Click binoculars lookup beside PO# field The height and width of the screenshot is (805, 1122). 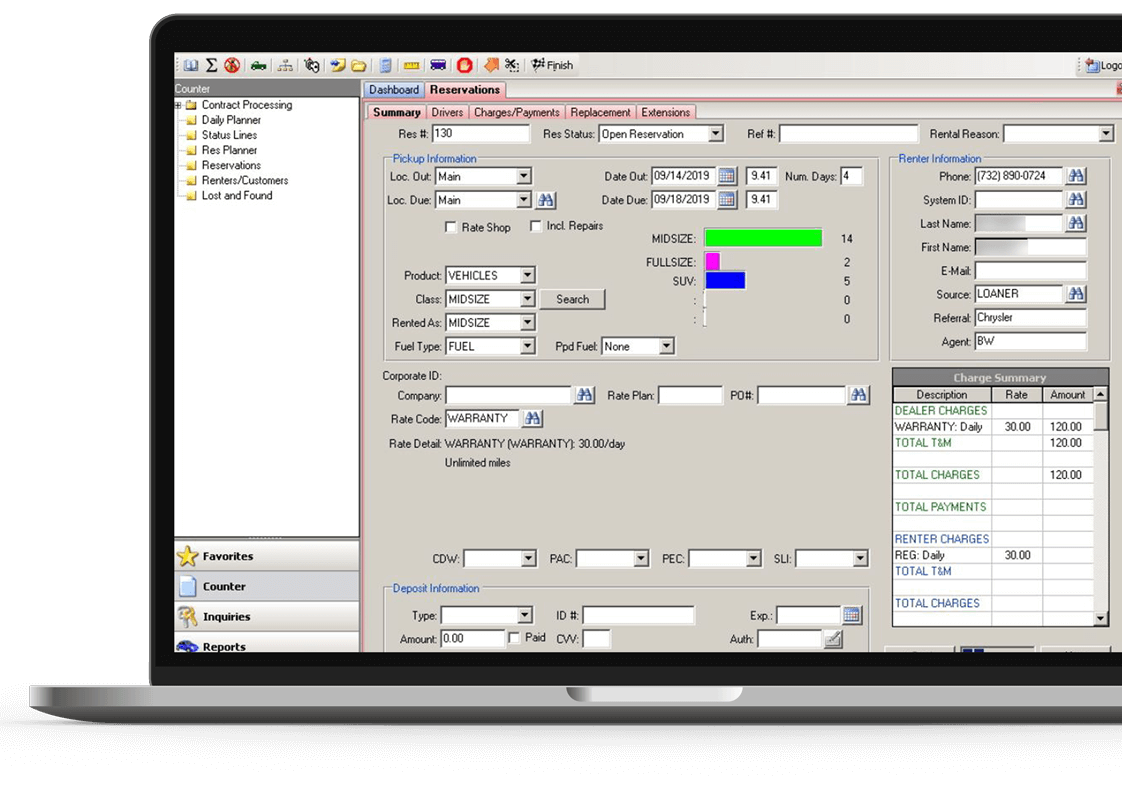pyautogui.click(x=858, y=394)
